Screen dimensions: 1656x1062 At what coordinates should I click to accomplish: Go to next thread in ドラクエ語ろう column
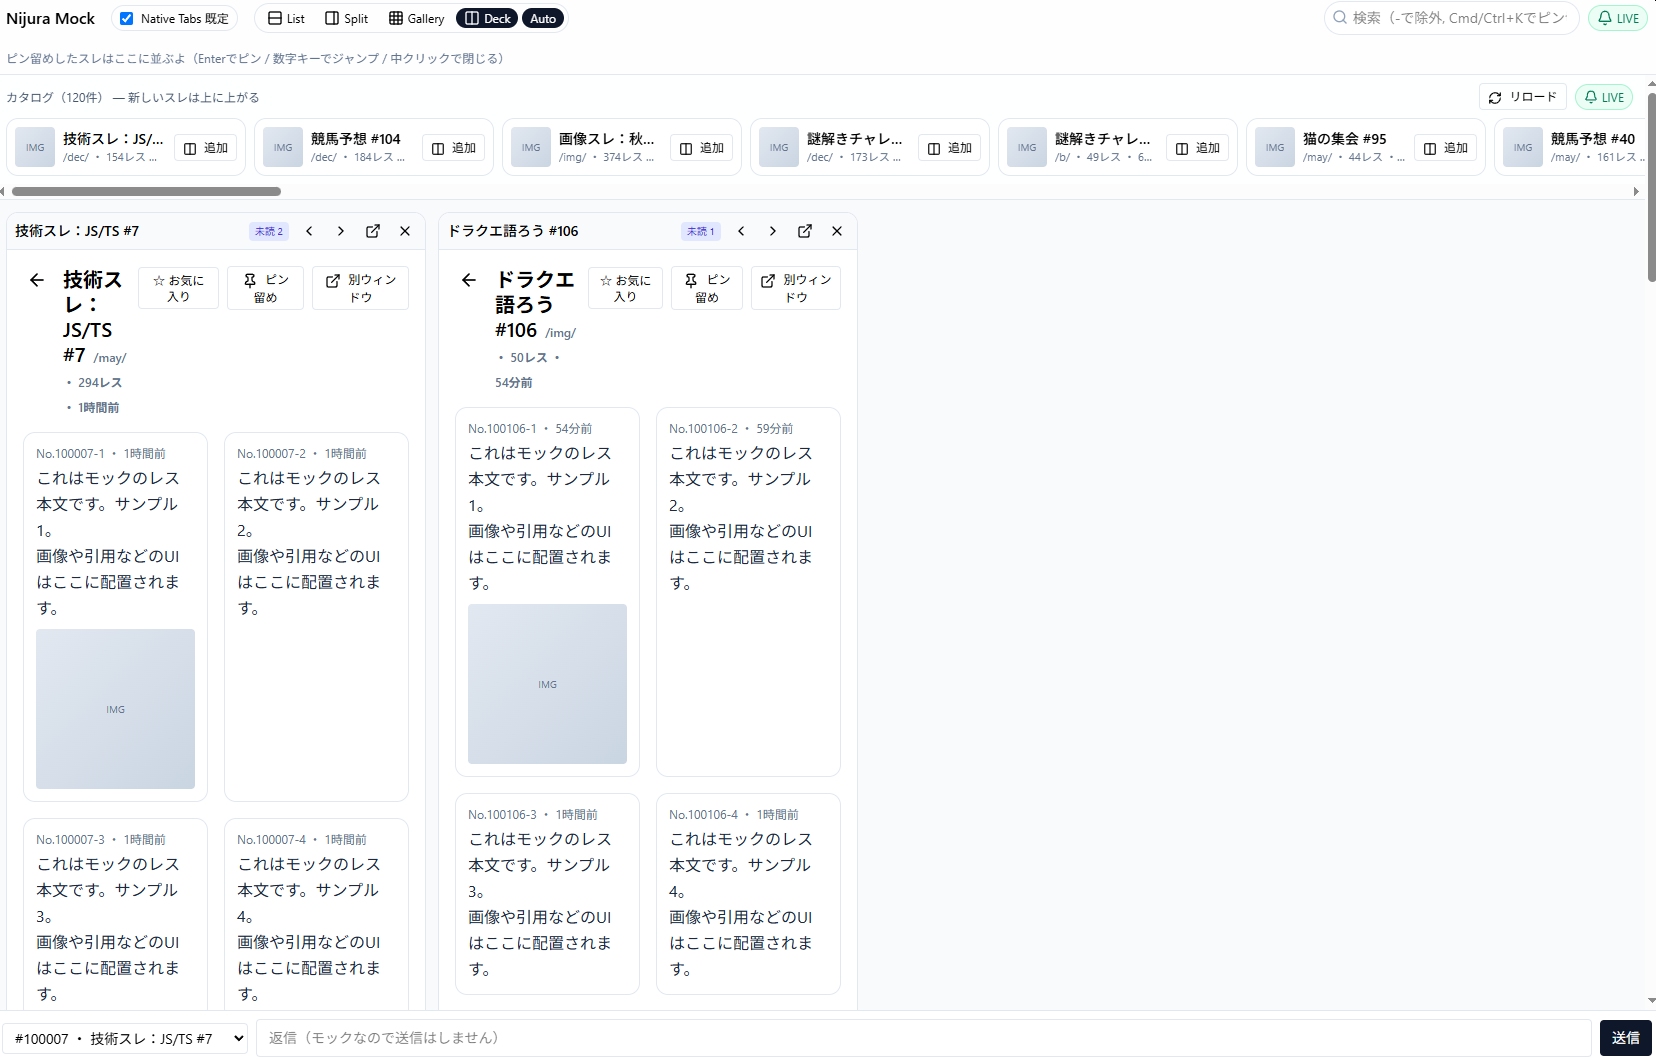pos(772,231)
